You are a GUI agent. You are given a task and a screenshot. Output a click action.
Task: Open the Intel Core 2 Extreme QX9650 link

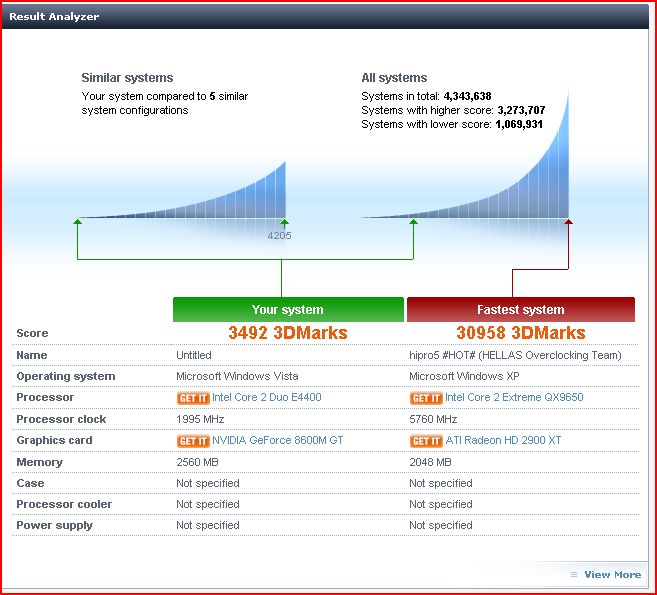click(x=514, y=397)
